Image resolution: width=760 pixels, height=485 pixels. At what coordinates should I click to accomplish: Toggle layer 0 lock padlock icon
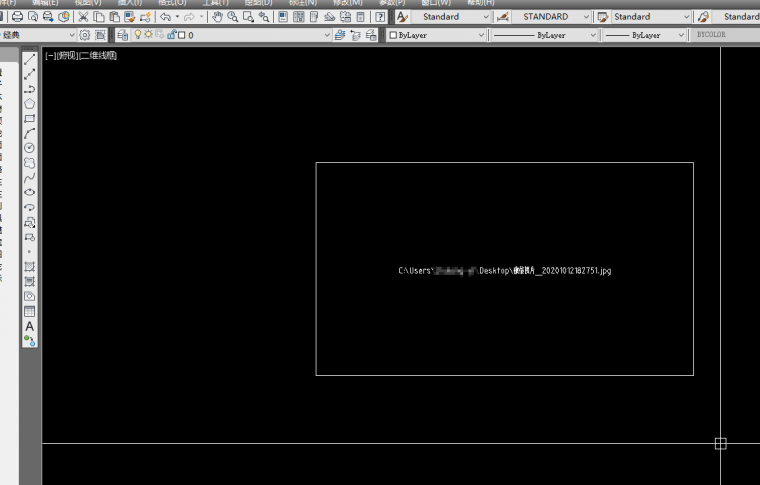point(171,35)
